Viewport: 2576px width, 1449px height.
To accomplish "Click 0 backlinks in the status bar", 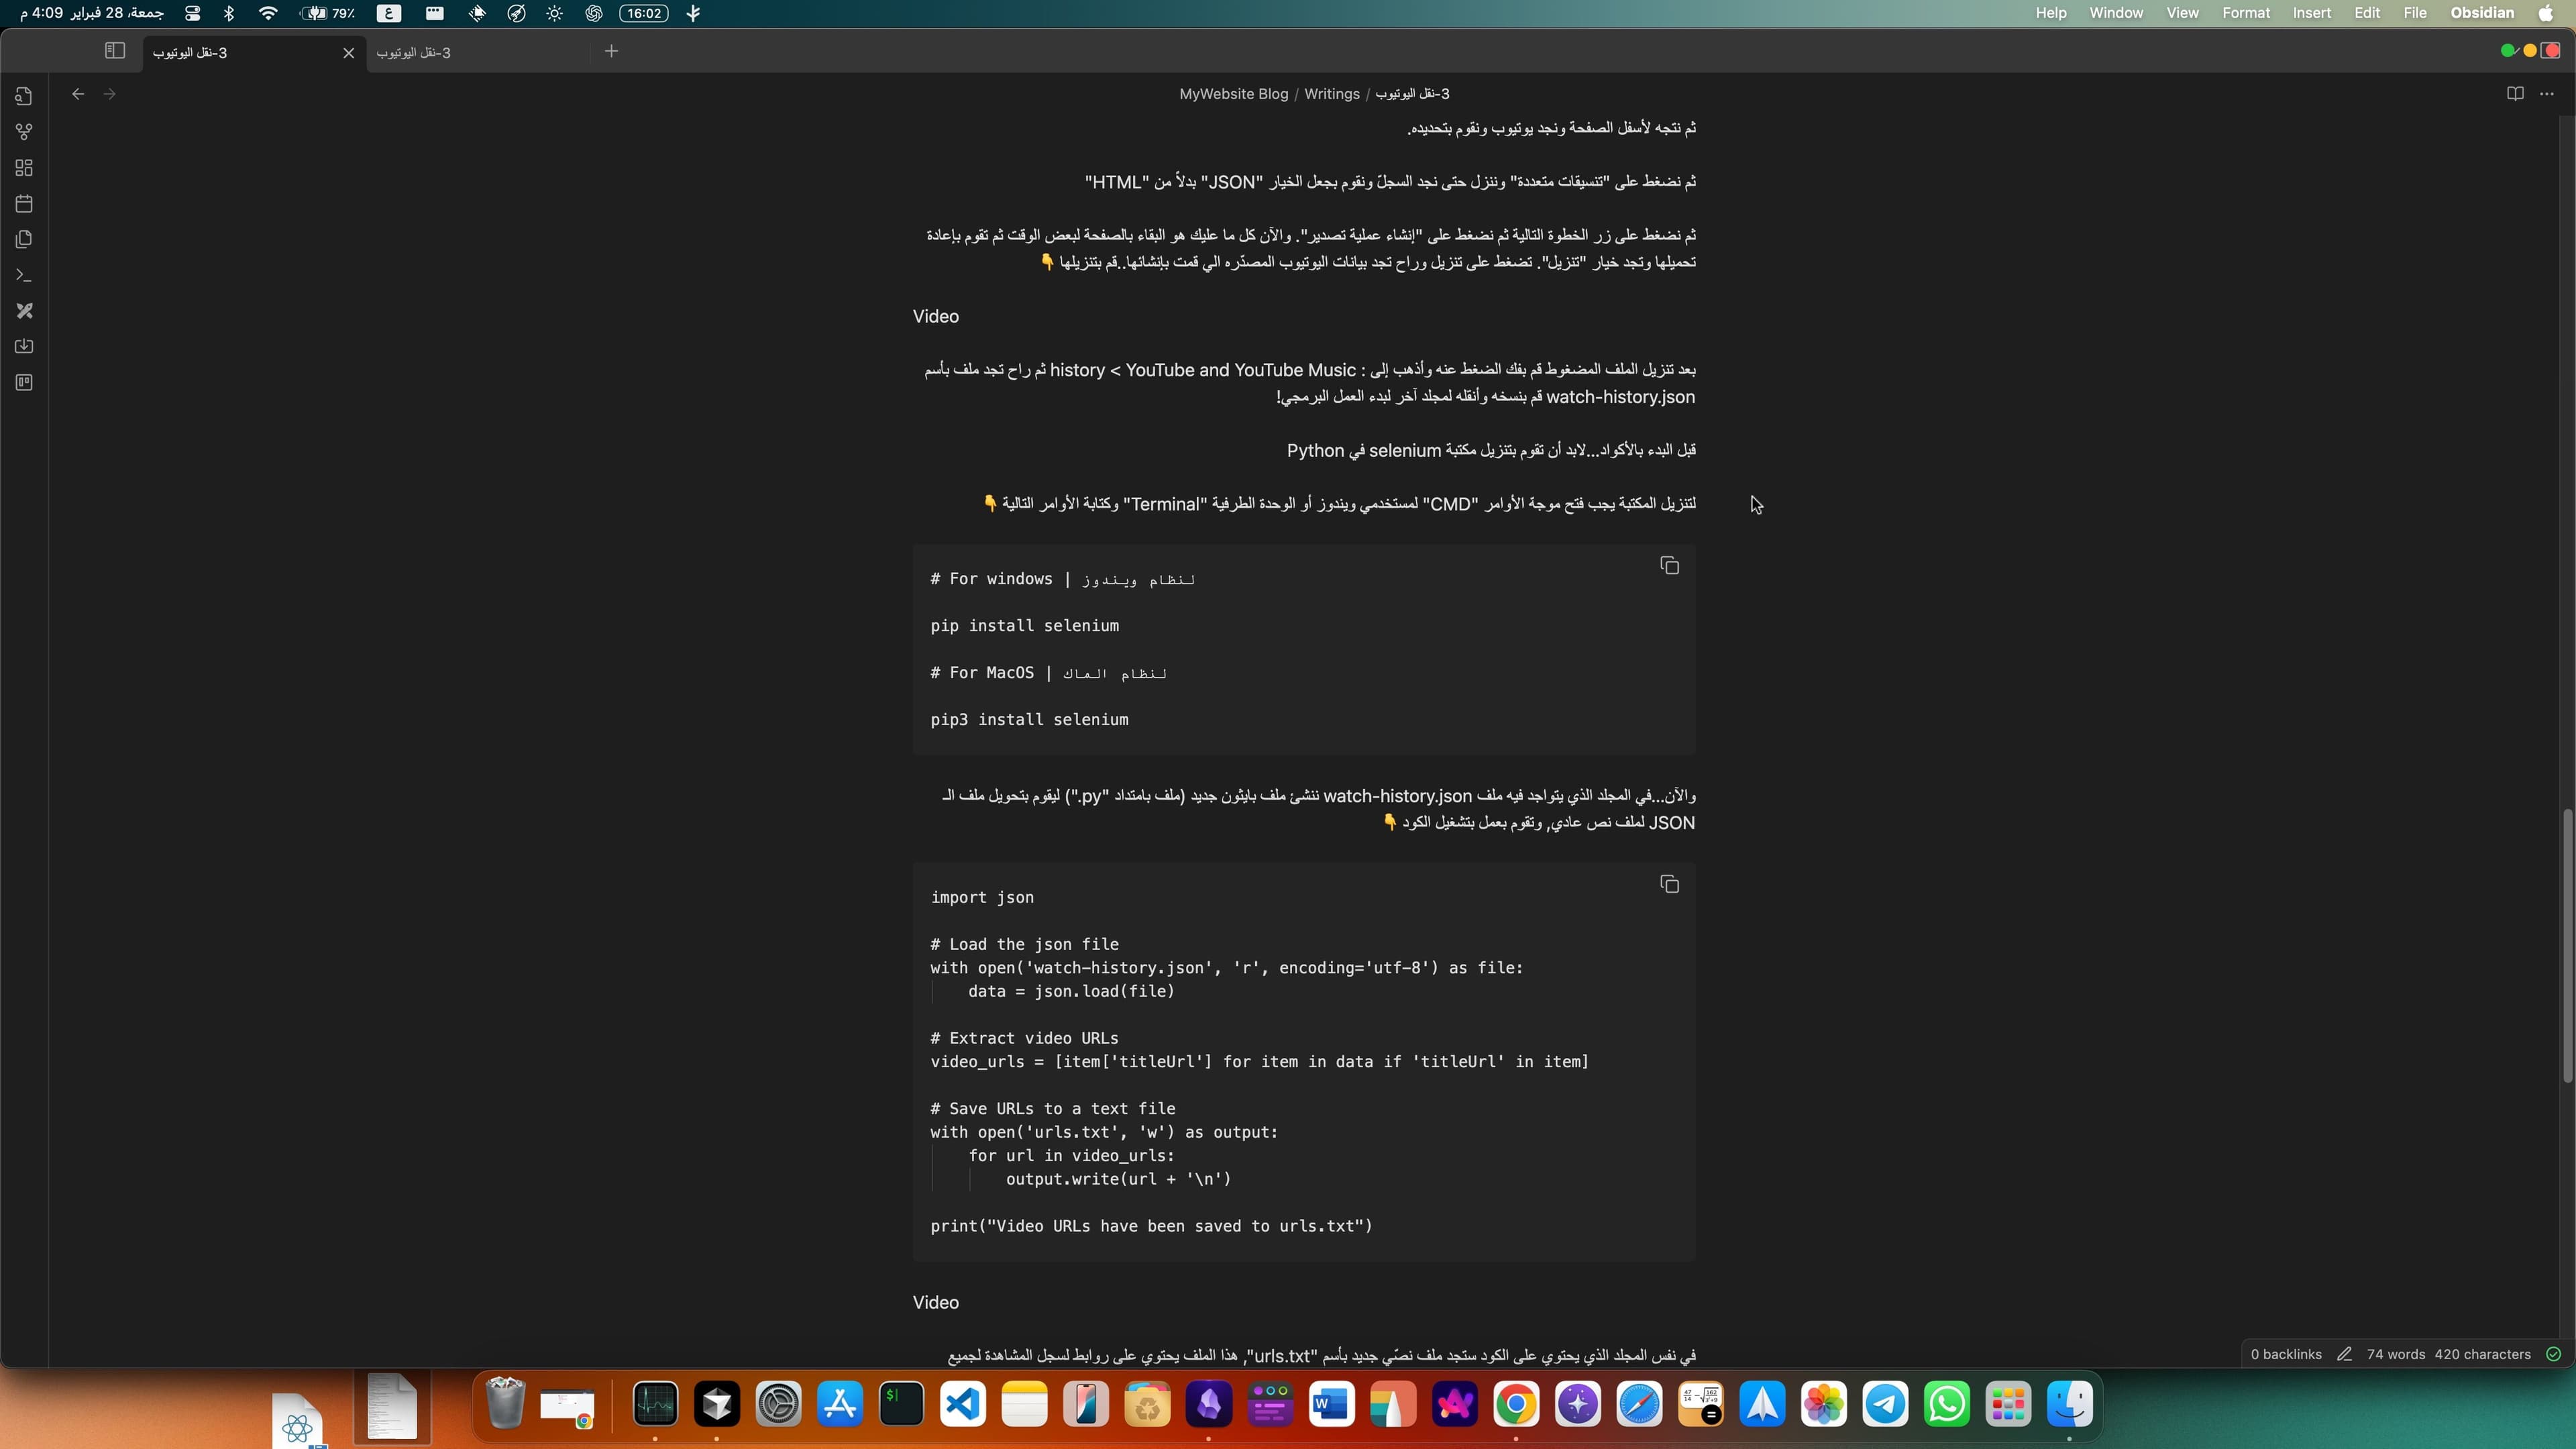I will 2285,1353.
